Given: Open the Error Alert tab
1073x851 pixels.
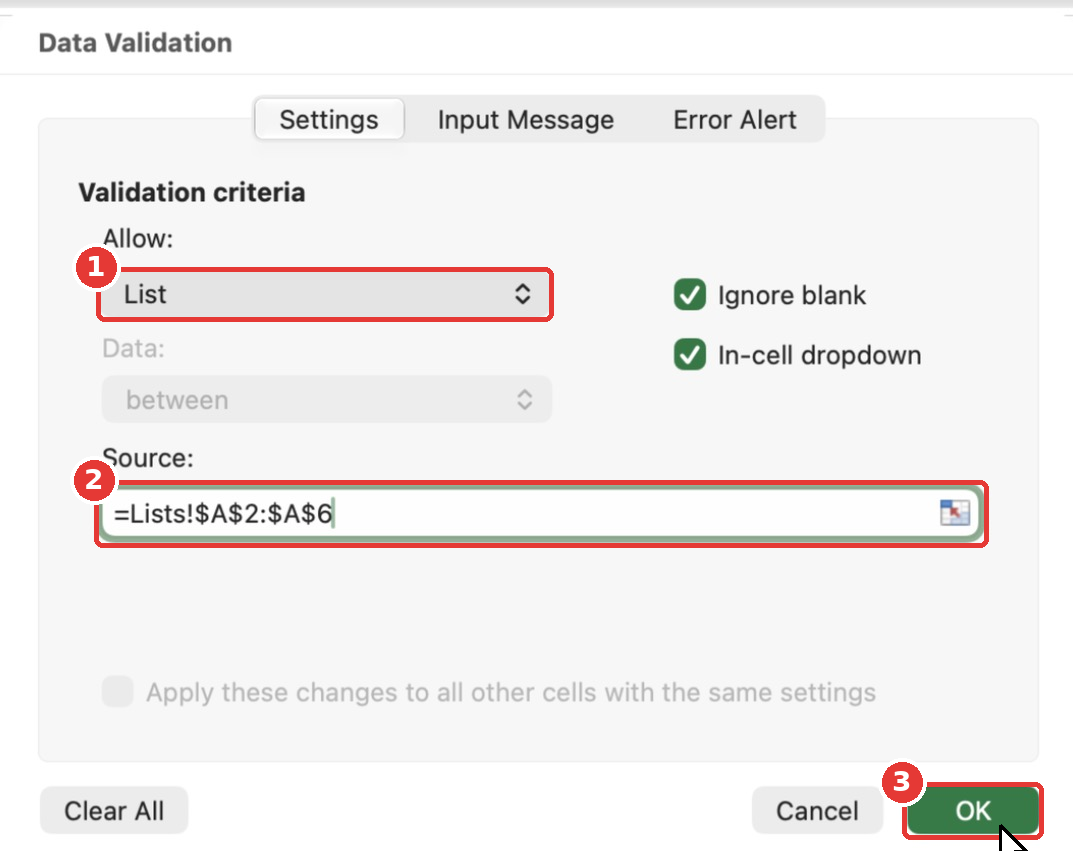Looking at the screenshot, I should (x=735, y=120).
